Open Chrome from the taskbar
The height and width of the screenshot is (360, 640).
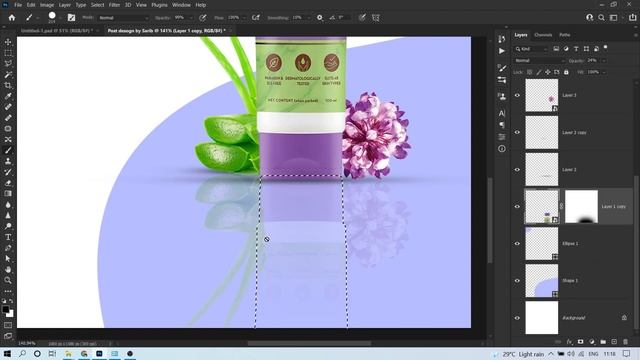pos(84,354)
